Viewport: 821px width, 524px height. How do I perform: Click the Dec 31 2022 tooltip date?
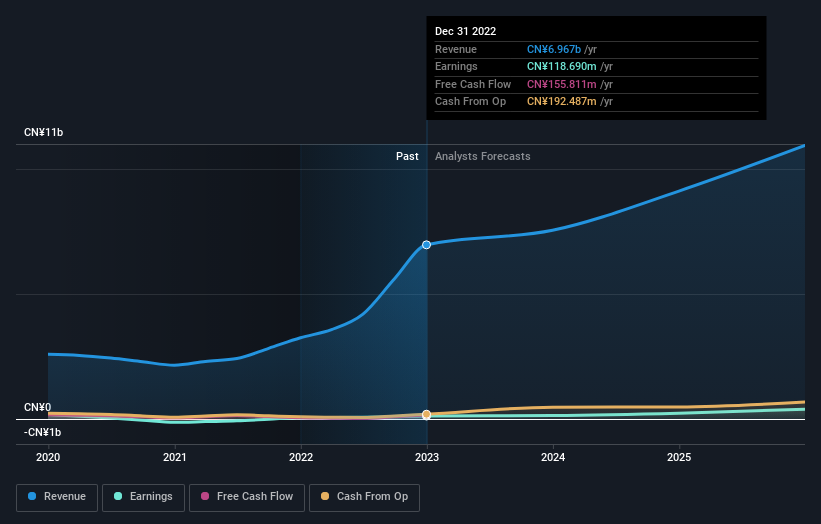(x=465, y=31)
